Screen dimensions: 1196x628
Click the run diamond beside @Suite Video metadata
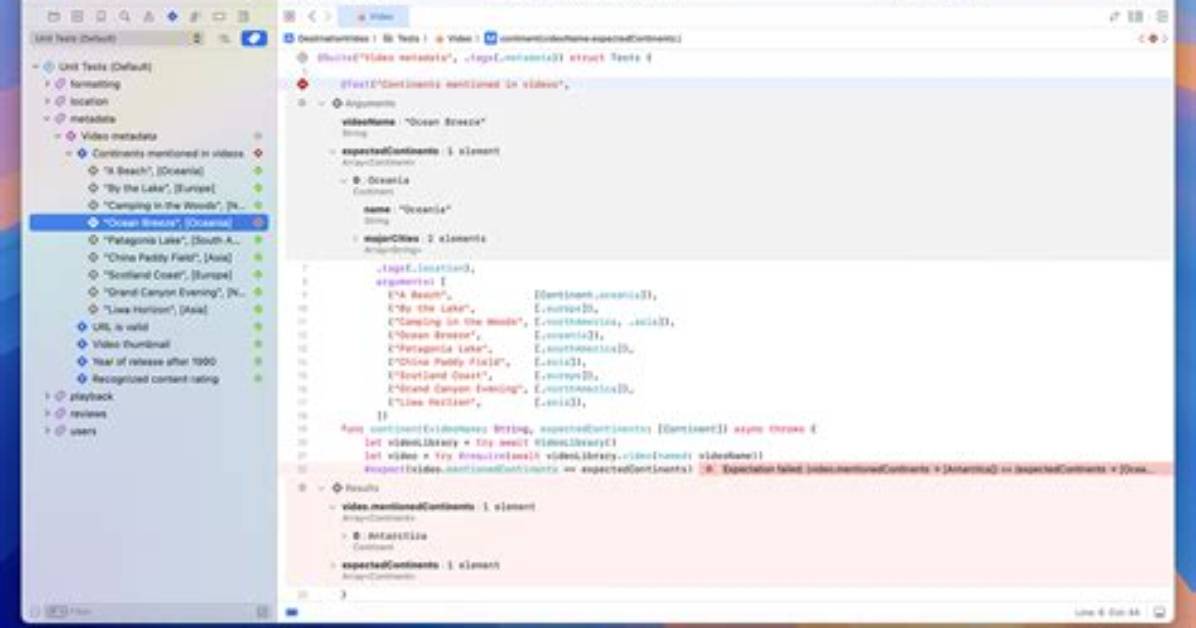point(302,57)
